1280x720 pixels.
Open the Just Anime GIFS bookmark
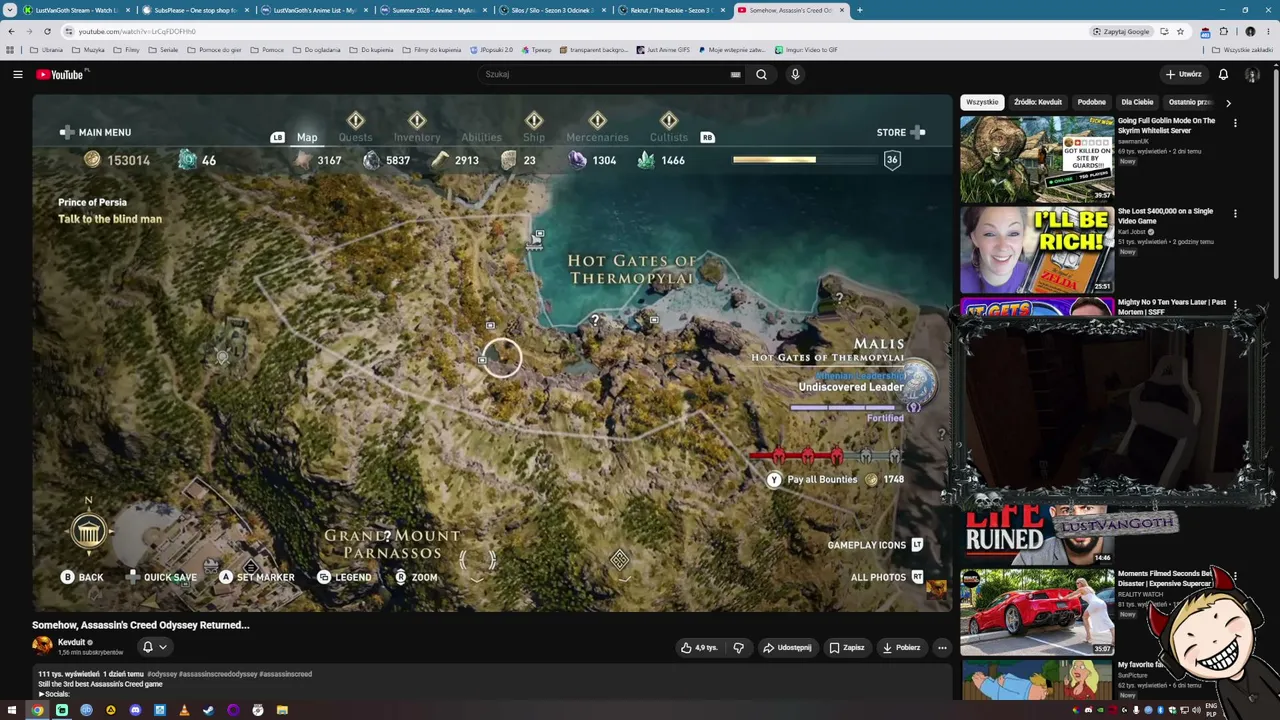click(x=662, y=50)
